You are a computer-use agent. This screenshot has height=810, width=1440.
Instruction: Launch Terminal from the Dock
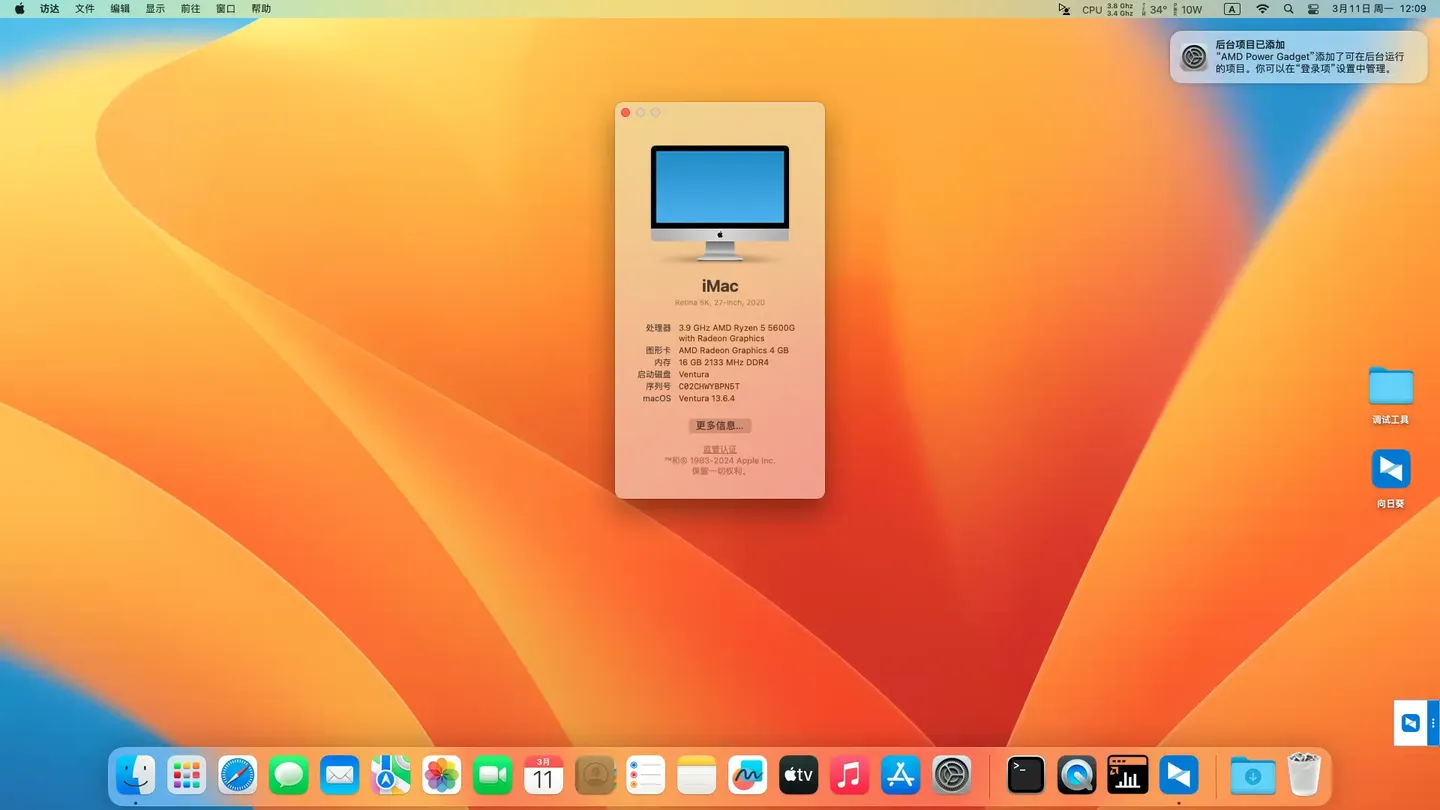point(1025,775)
